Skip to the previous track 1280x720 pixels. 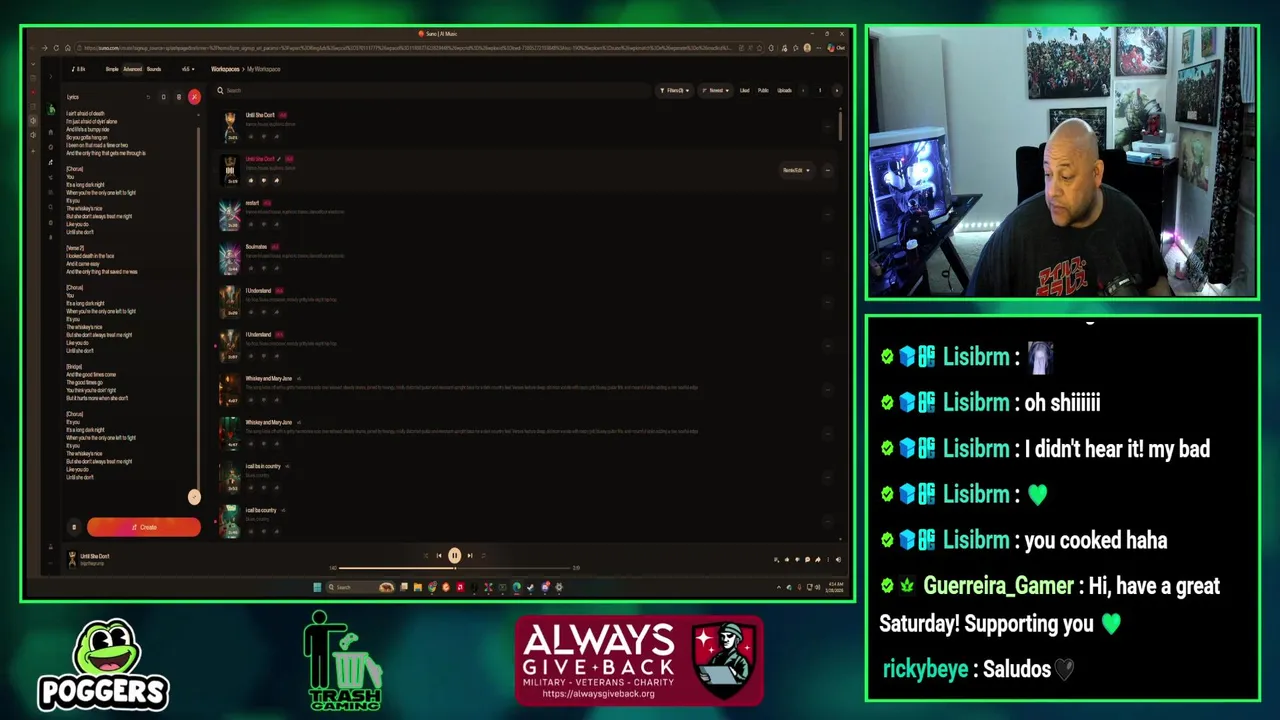[438, 556]
